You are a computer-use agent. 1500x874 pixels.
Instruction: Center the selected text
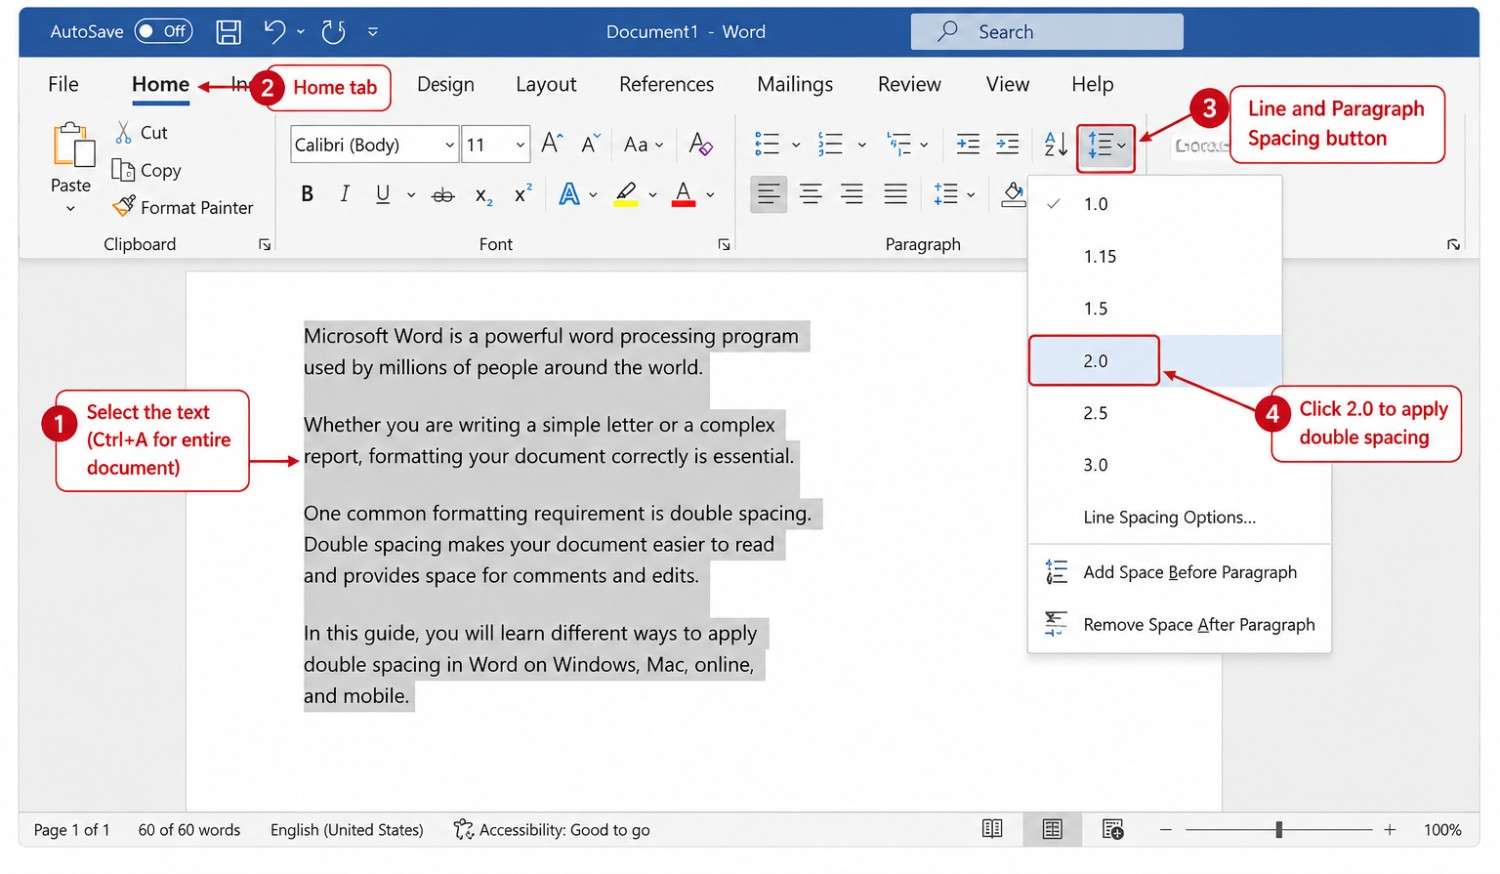pyautogui.click(x=810, y=194)
